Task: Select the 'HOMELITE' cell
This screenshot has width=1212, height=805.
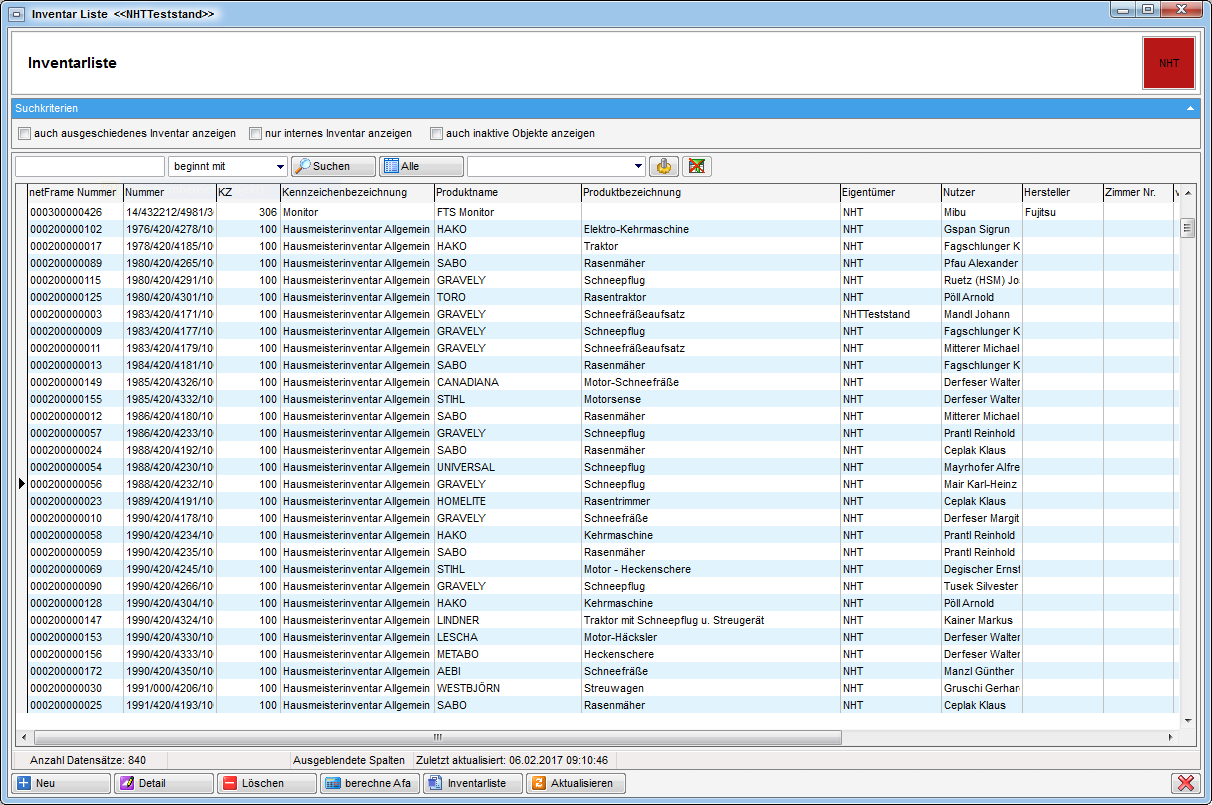Action: point(507,502)
